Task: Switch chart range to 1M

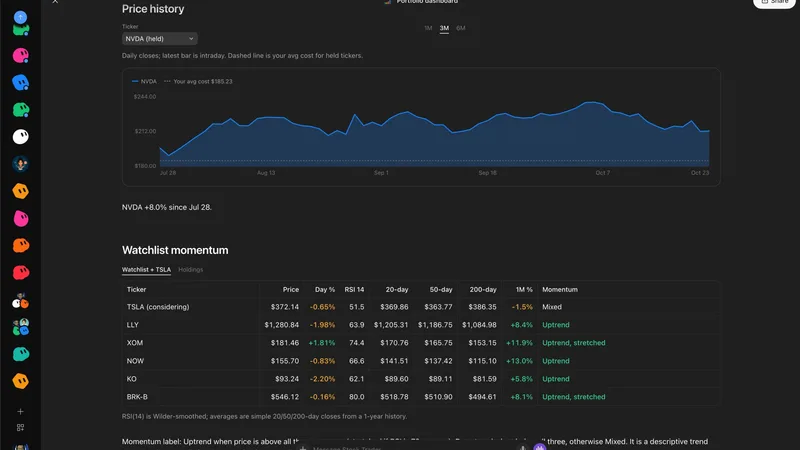Action: tap(428, 28)
